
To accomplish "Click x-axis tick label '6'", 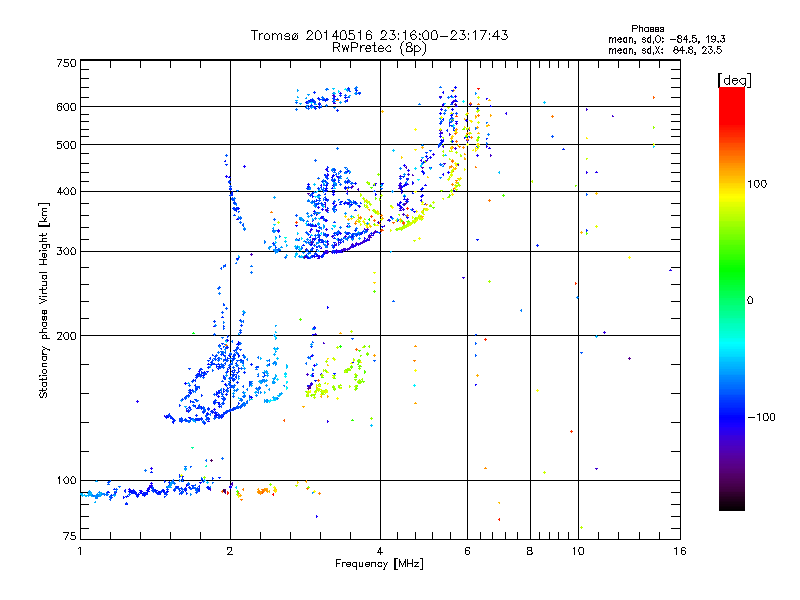I will coord(467,551).
